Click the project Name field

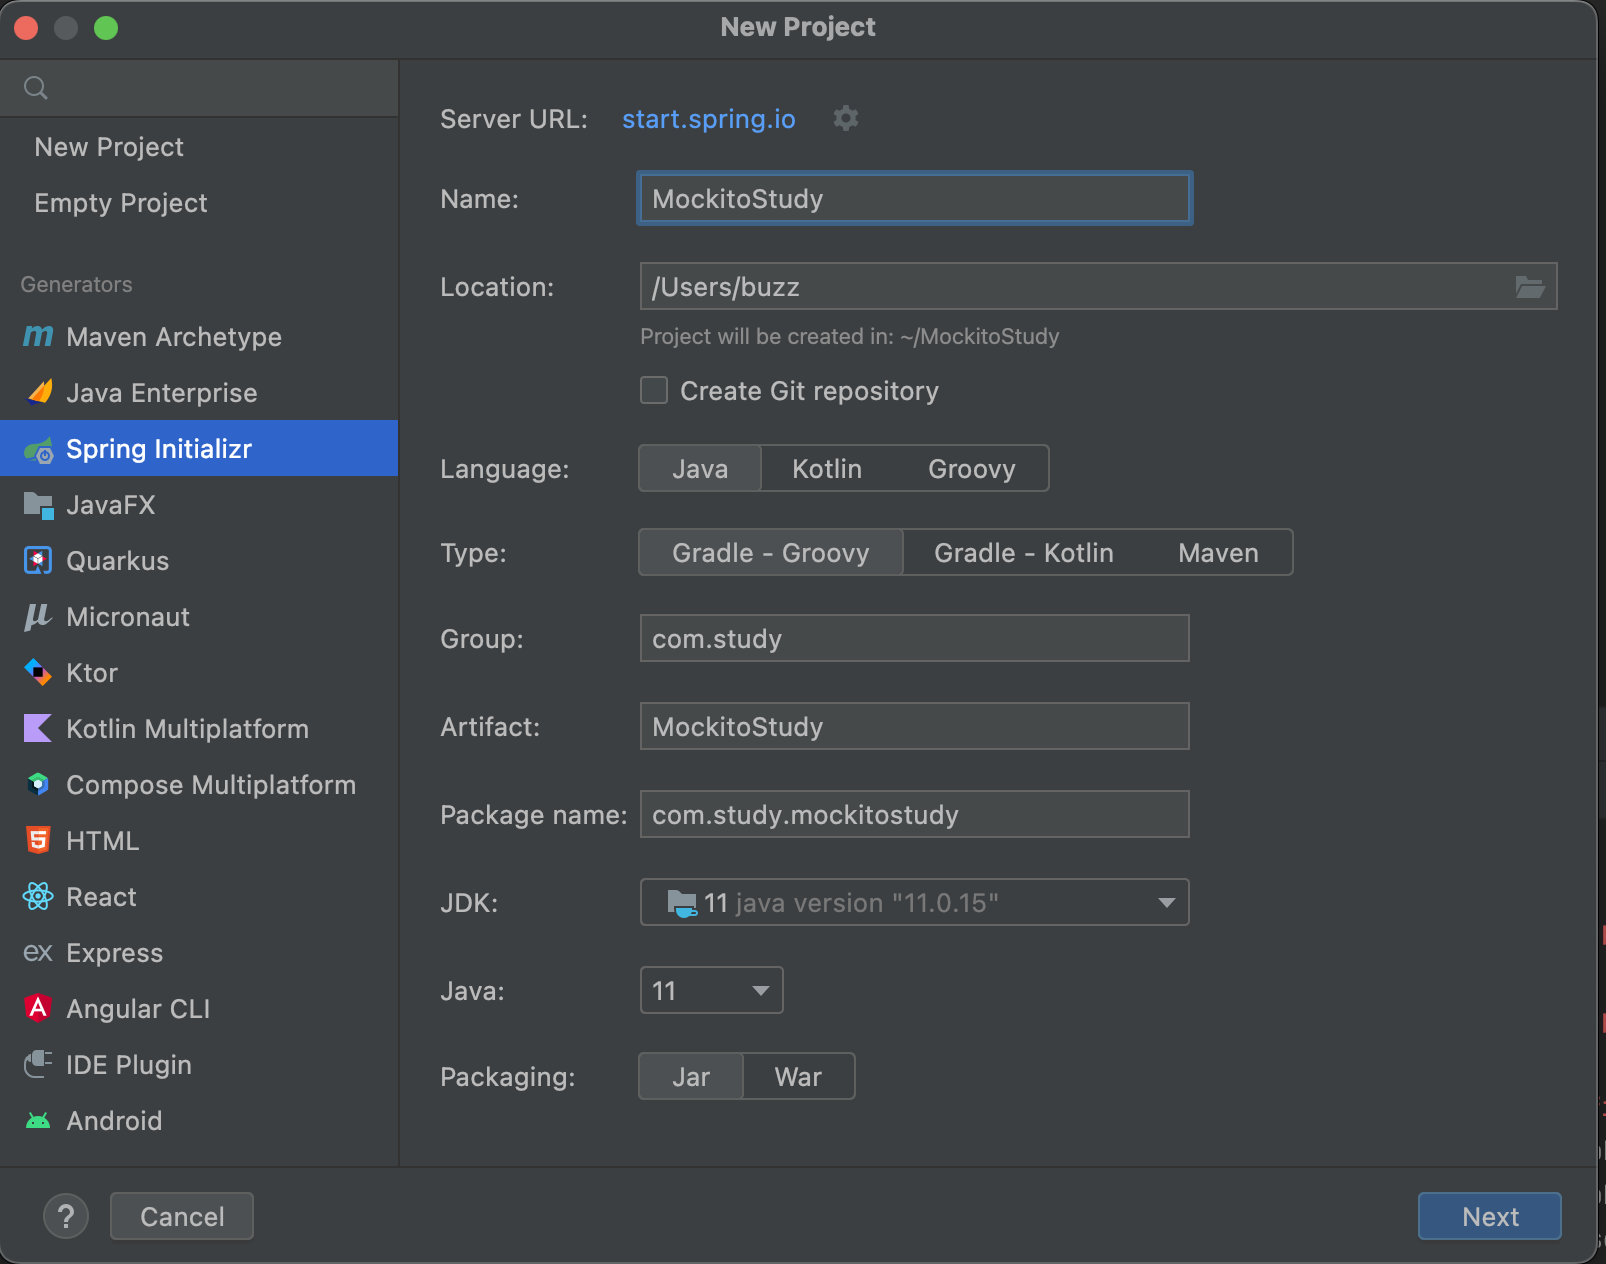914,199
